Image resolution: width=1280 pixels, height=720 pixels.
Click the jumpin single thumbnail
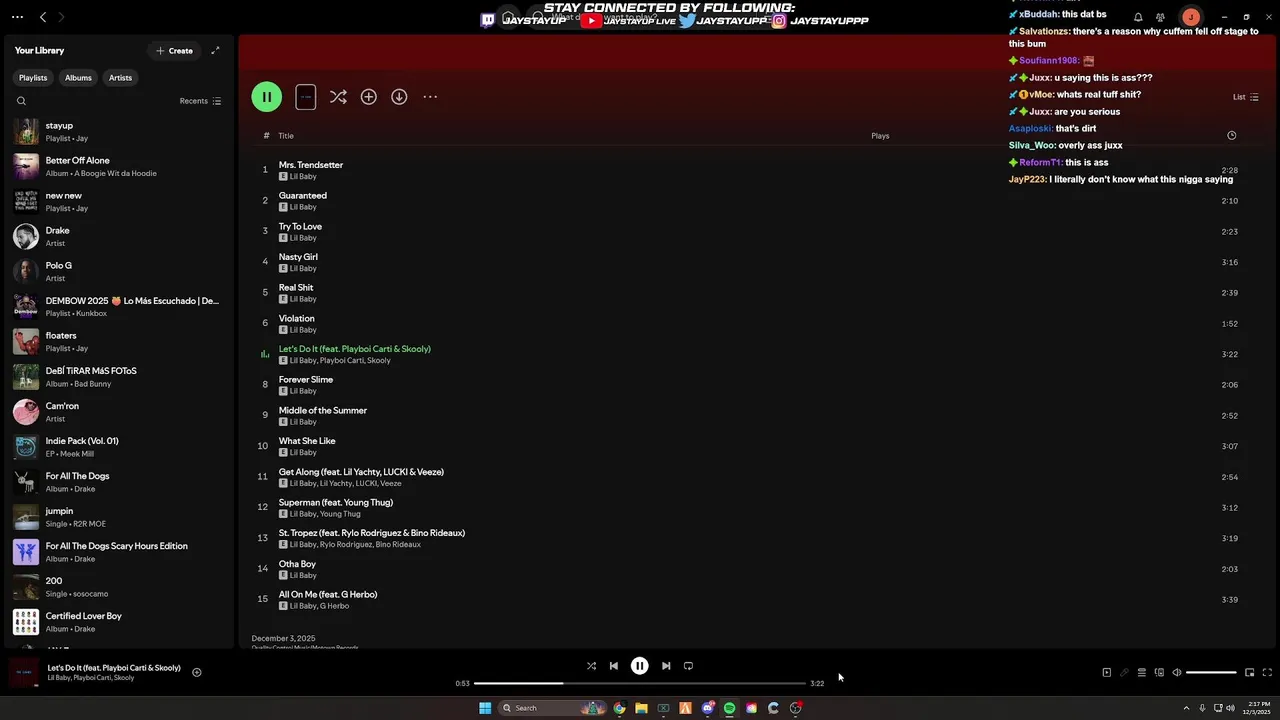(26, 517)
